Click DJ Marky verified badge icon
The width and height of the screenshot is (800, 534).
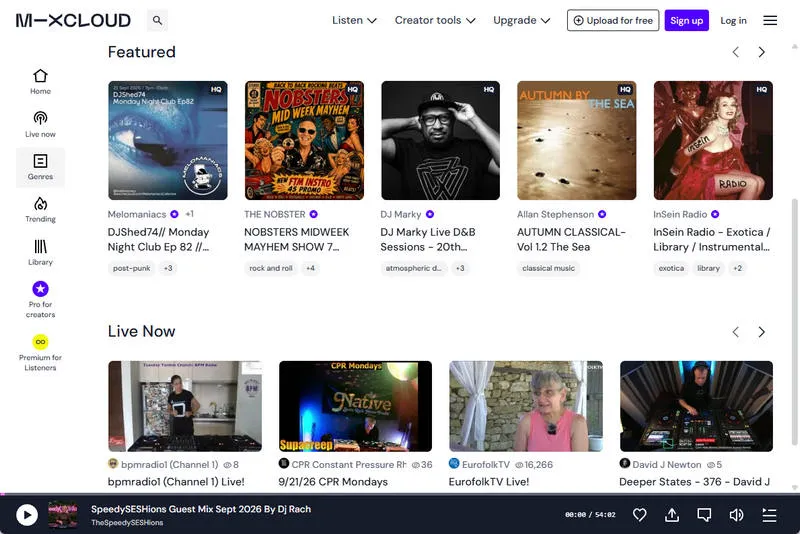click(430, 214)
